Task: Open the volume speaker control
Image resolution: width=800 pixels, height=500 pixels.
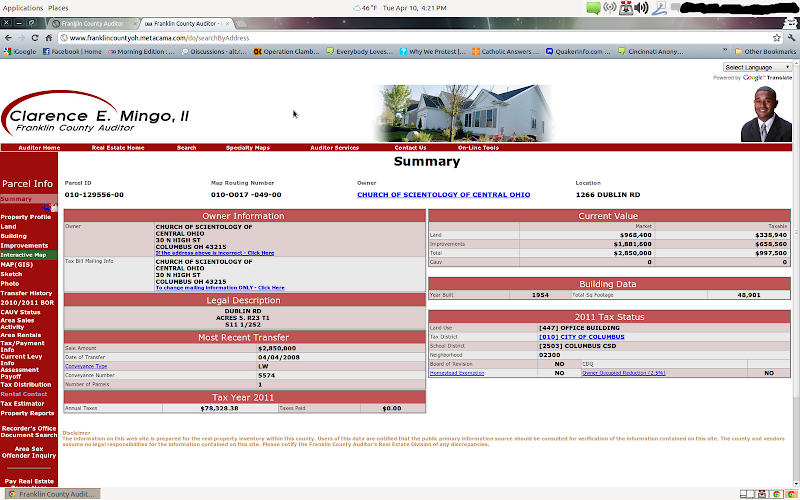Action: coord(642,8)
